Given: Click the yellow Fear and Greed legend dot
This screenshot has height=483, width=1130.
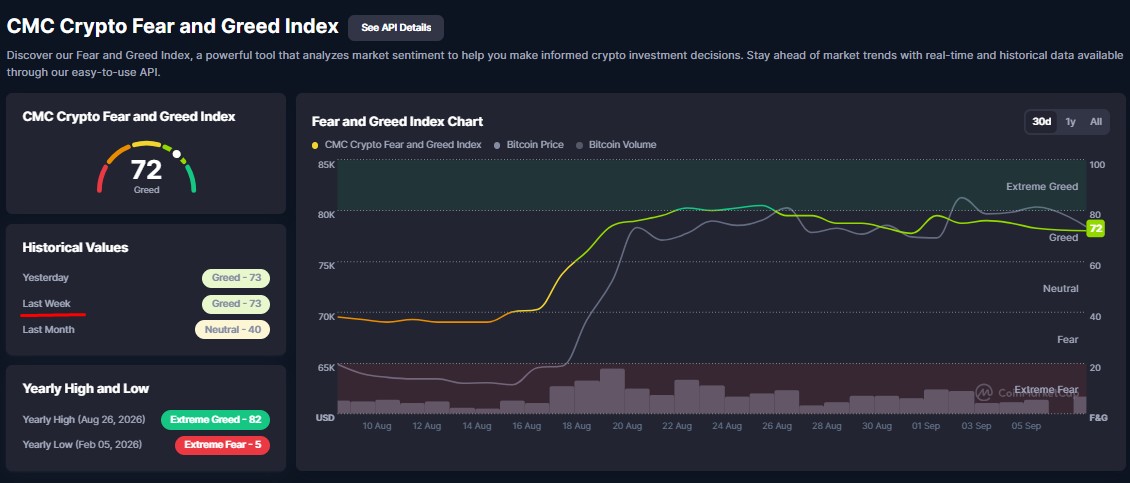Looking at the screenshot, I should [x=315, y=146].
